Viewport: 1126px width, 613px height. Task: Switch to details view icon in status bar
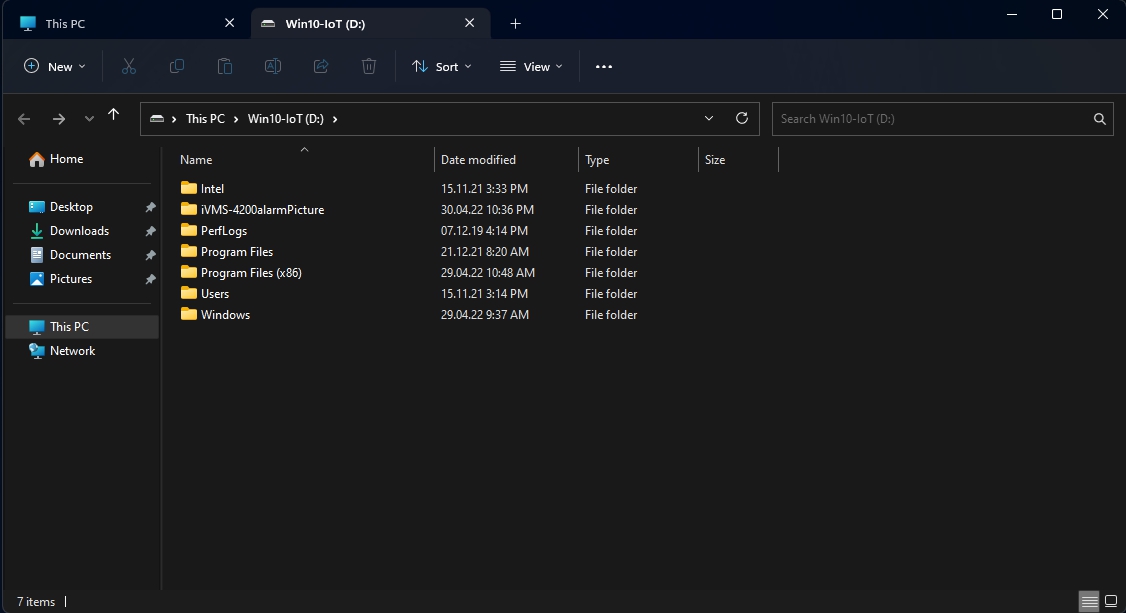(x=1089, y=601)
